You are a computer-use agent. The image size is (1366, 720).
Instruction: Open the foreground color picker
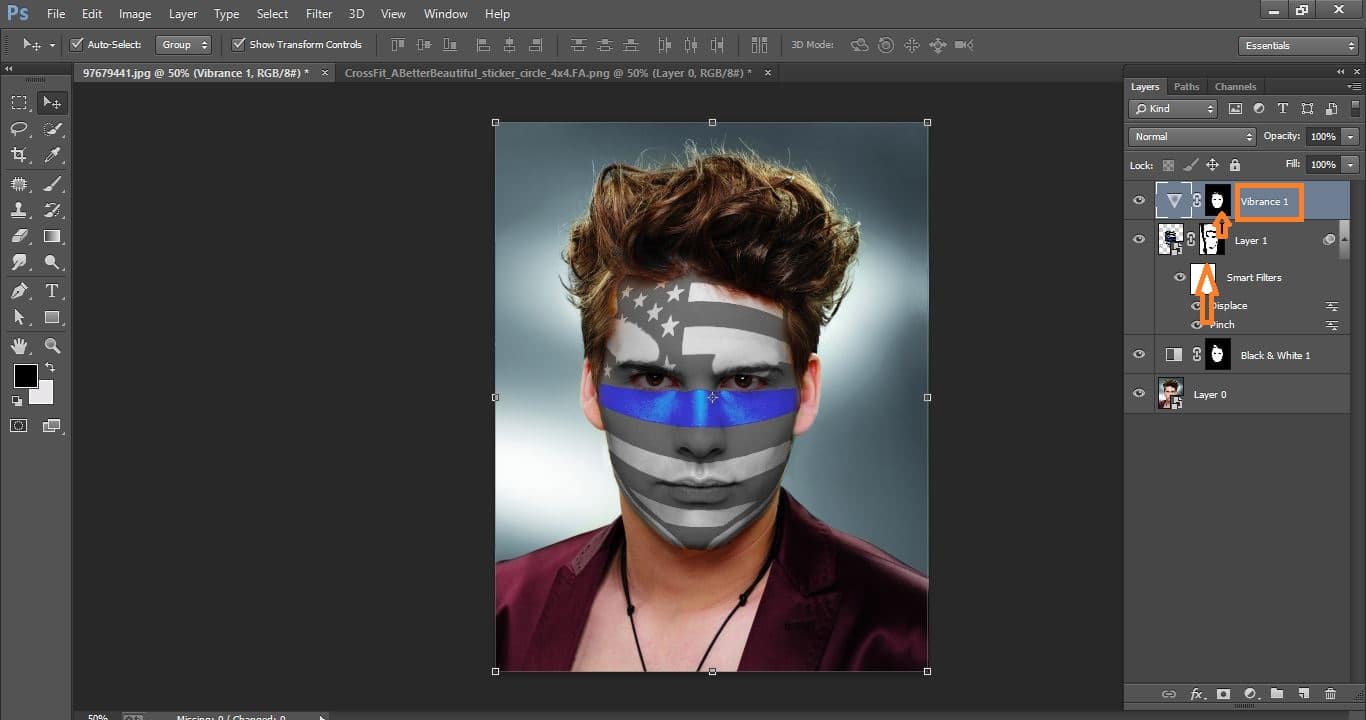(24, 377)
